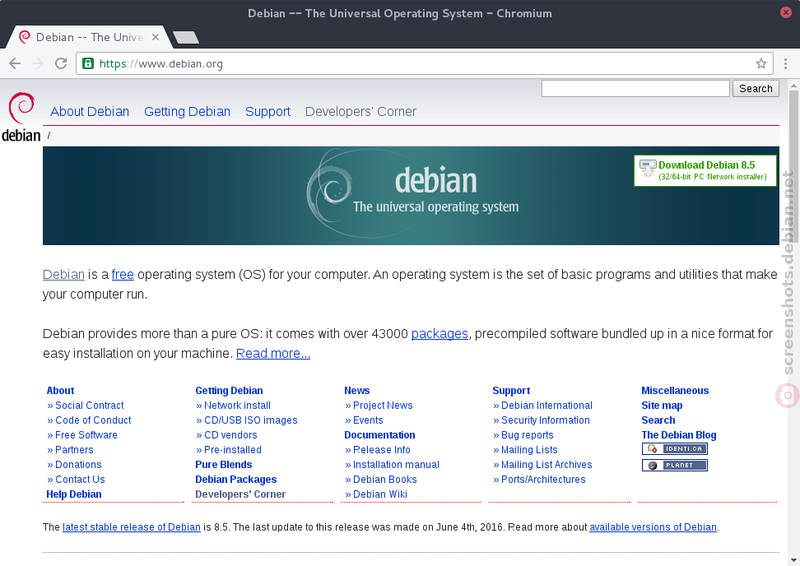Open the Pure Blends link
Image resolution: width=800 pixels, height=566 pixels.
point(223,465)
